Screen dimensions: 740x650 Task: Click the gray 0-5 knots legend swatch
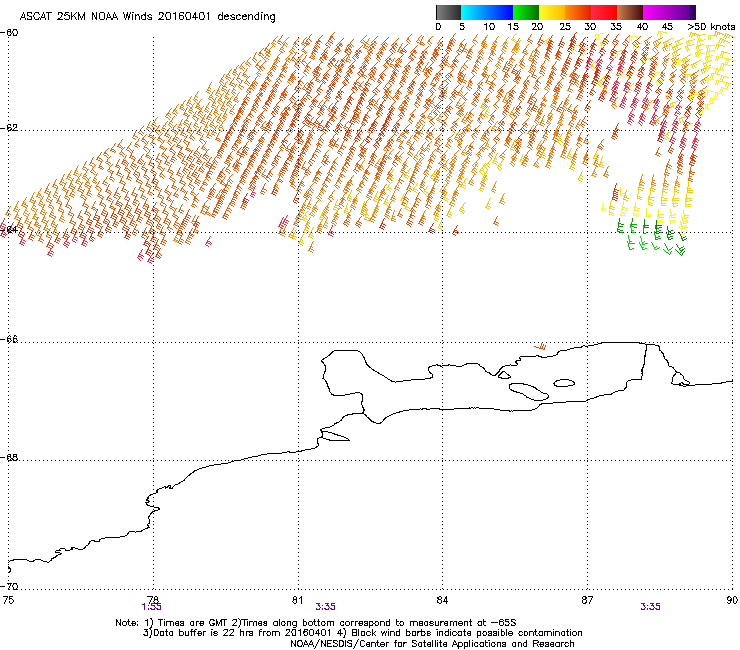coord(448,12)
